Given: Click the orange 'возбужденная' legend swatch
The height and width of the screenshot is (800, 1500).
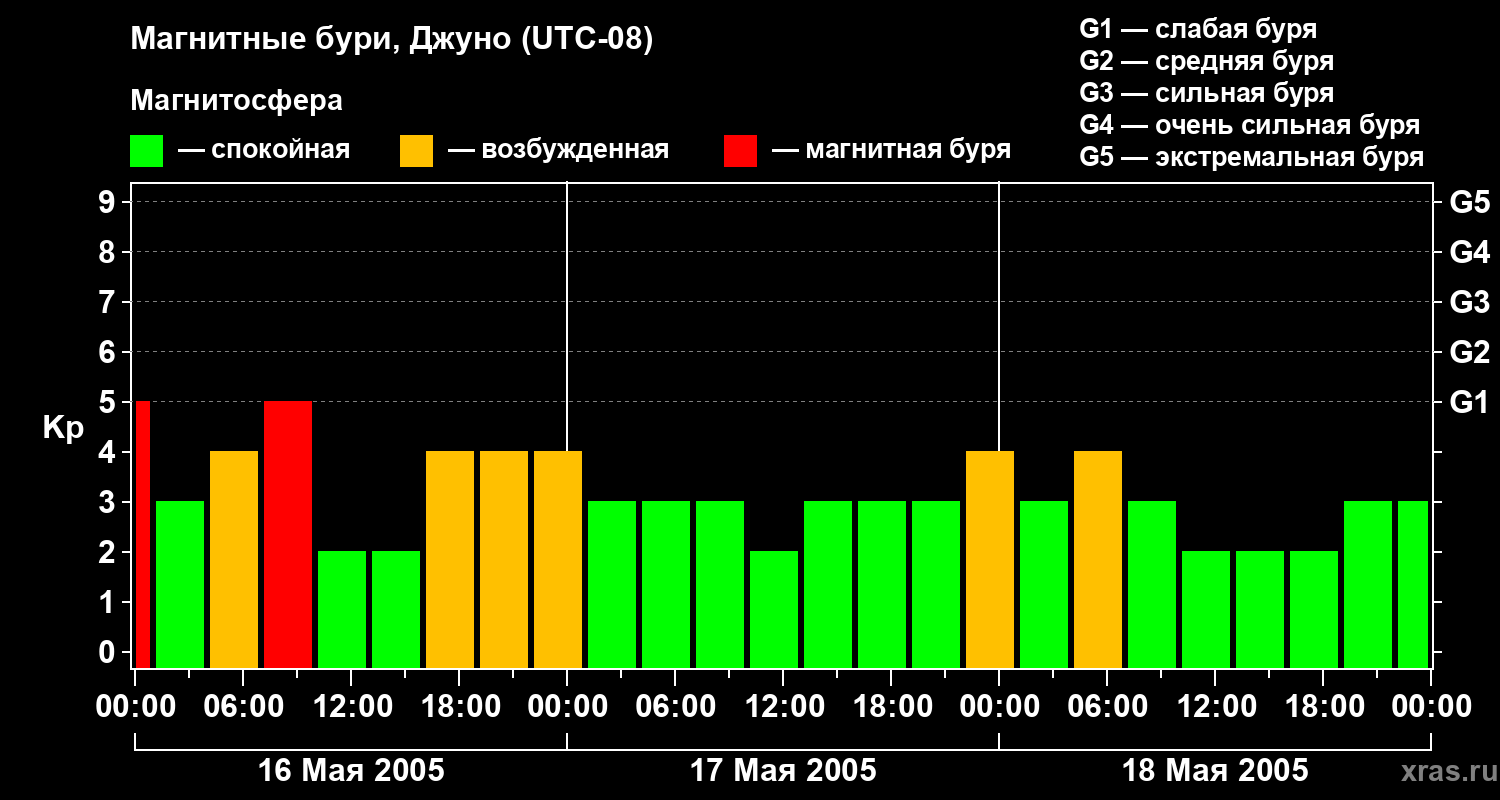Looking at the screenshot, I should (416, 151).
